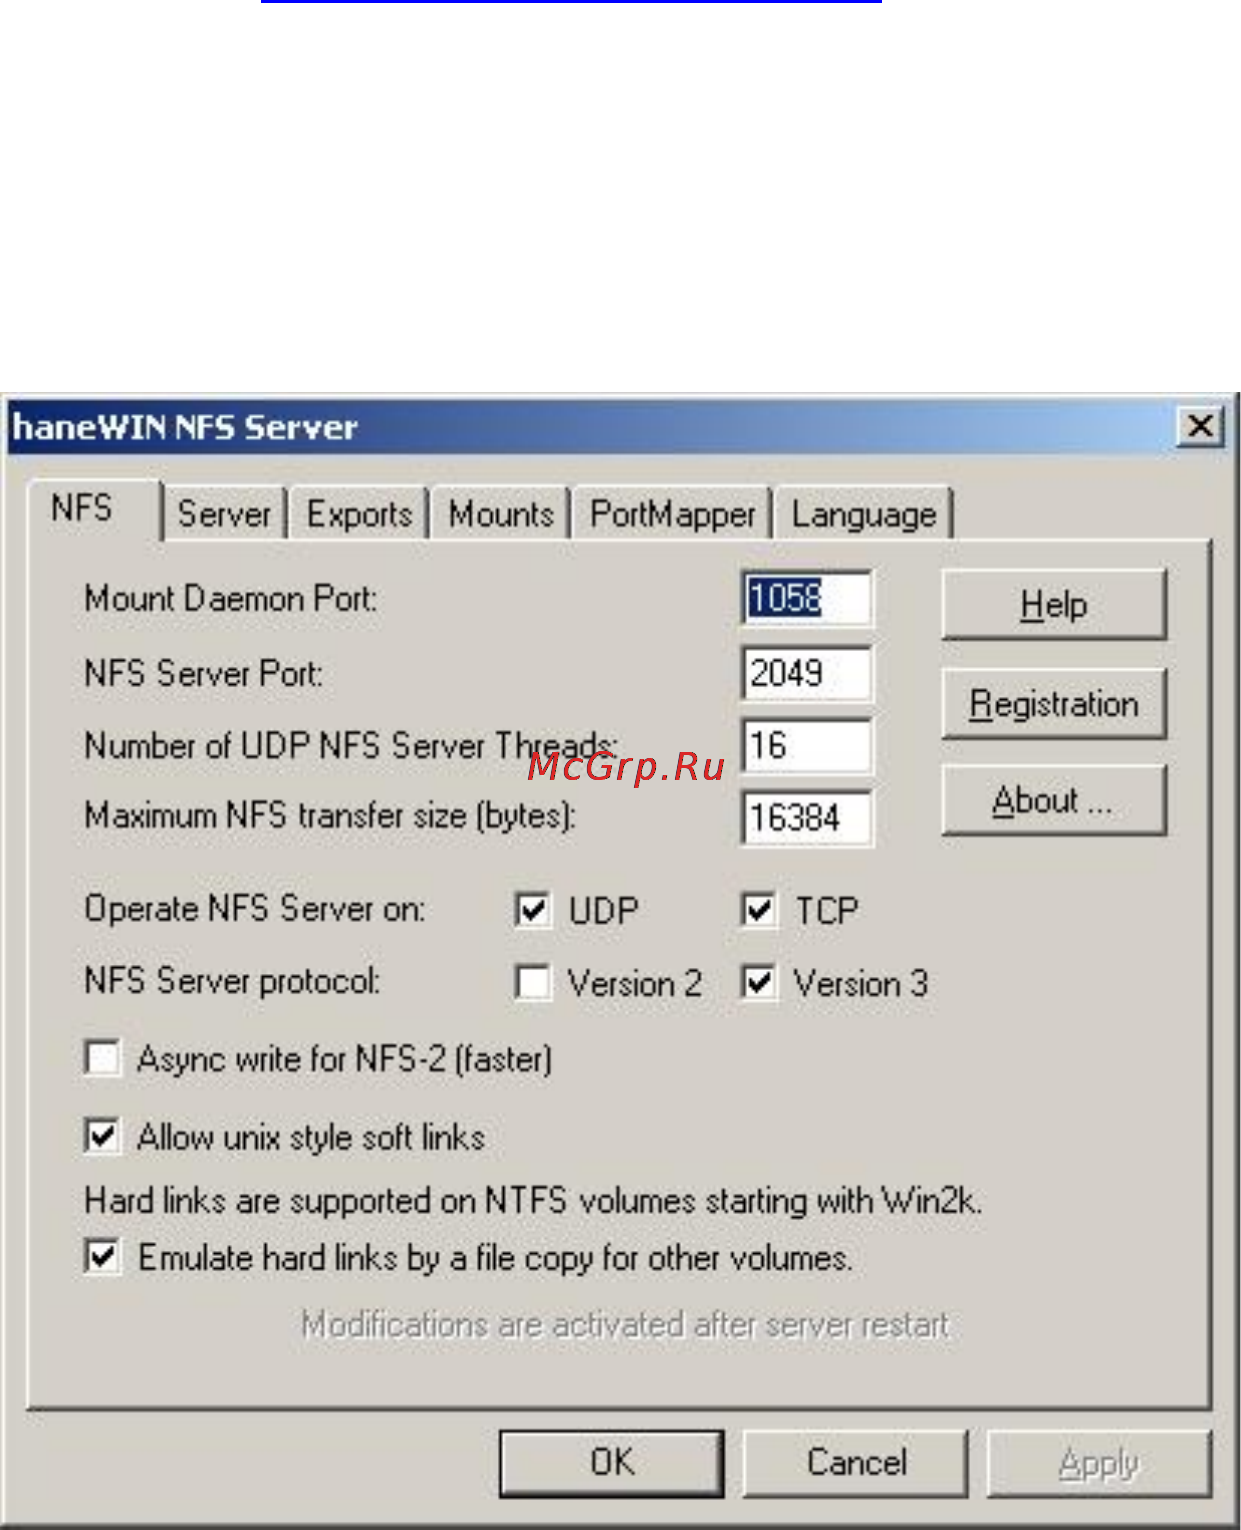
Task: Click the Maximum NFS transfer size field
Action: 806,818
